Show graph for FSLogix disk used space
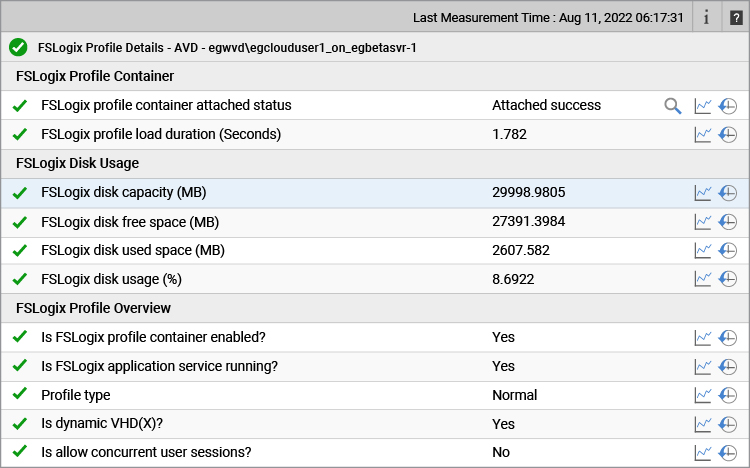Screen dimensions: 750x468 coord(703,251)
